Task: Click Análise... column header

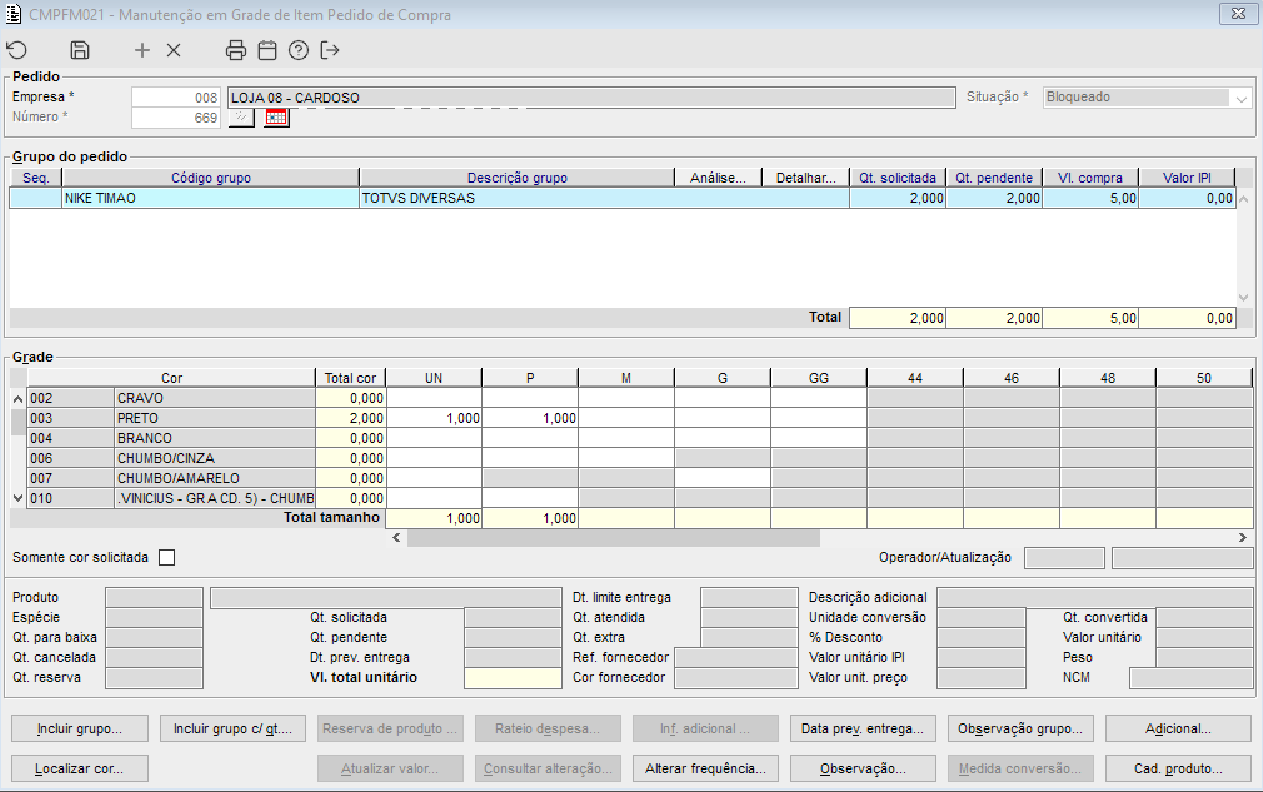Action: [719, 178]
